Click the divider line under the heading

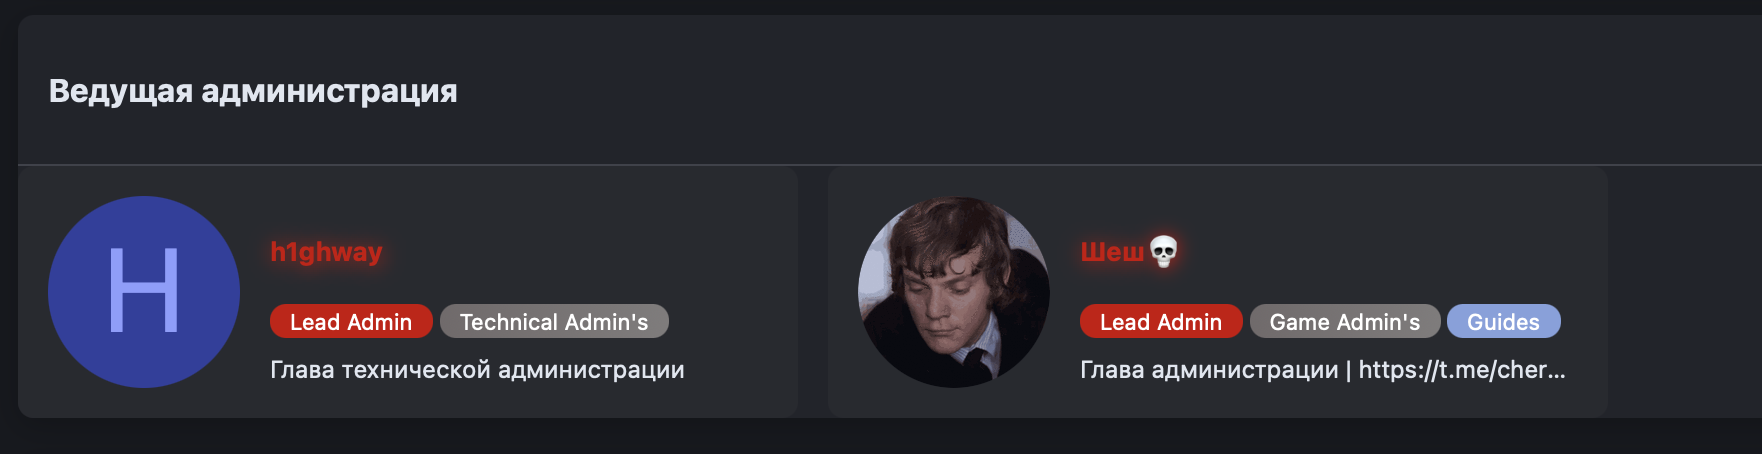pos(890,164)
